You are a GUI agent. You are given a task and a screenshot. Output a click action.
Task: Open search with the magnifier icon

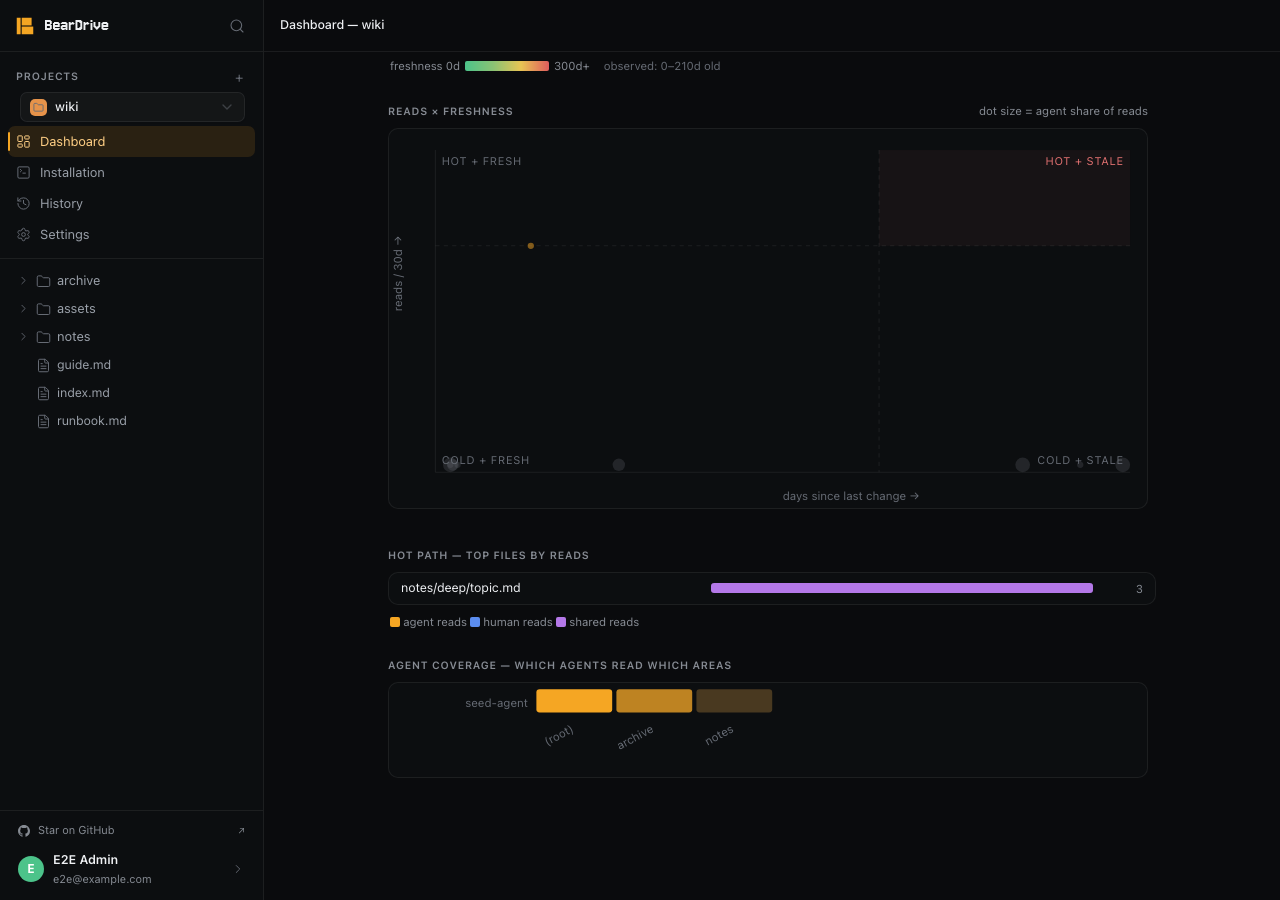point(237,26)
